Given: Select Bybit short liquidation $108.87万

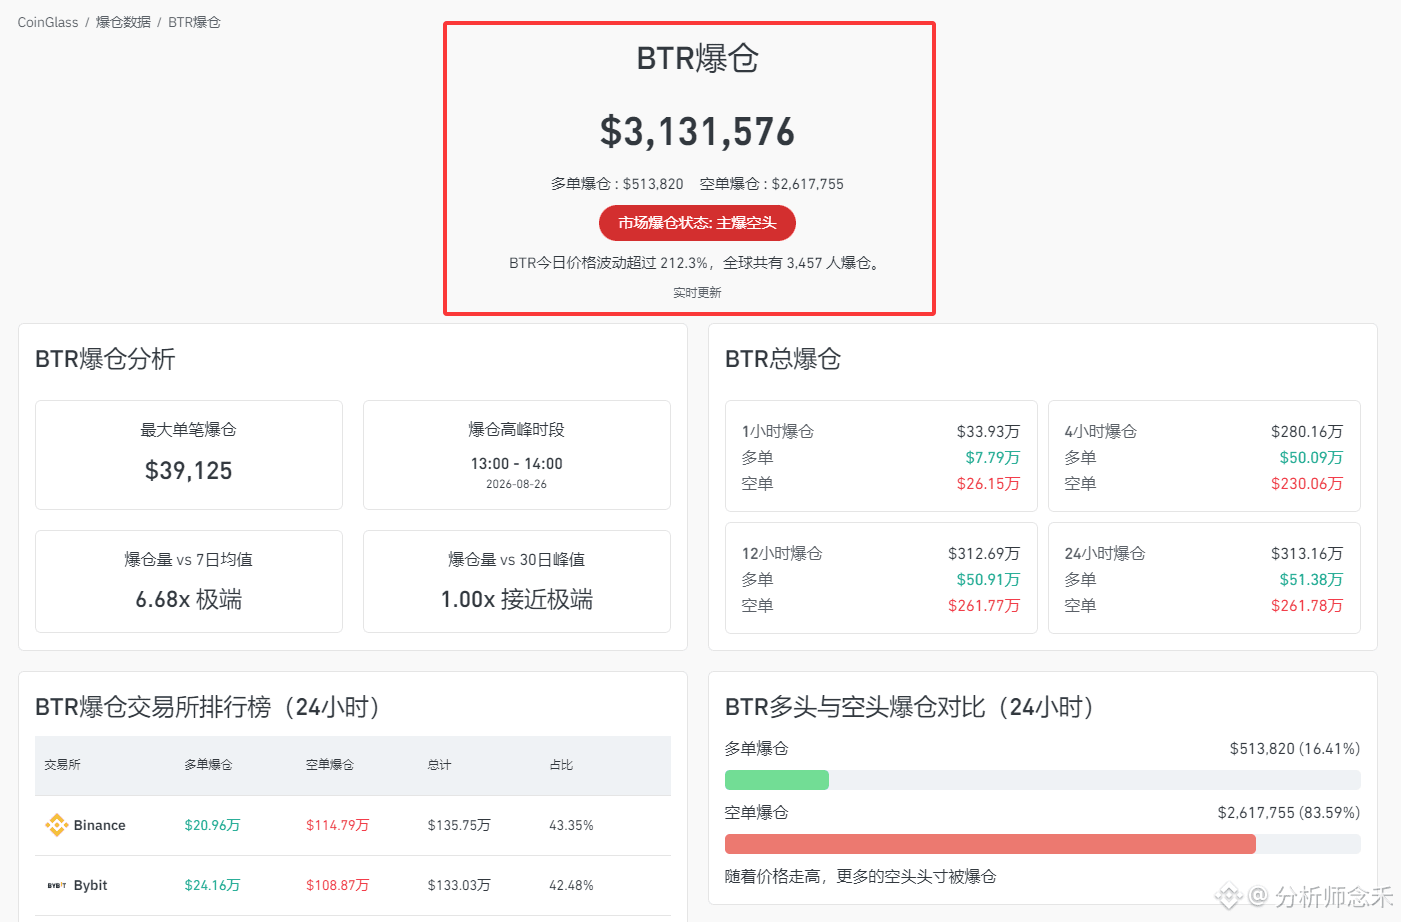Looking at the screenshot, I should tap(337, 885).
